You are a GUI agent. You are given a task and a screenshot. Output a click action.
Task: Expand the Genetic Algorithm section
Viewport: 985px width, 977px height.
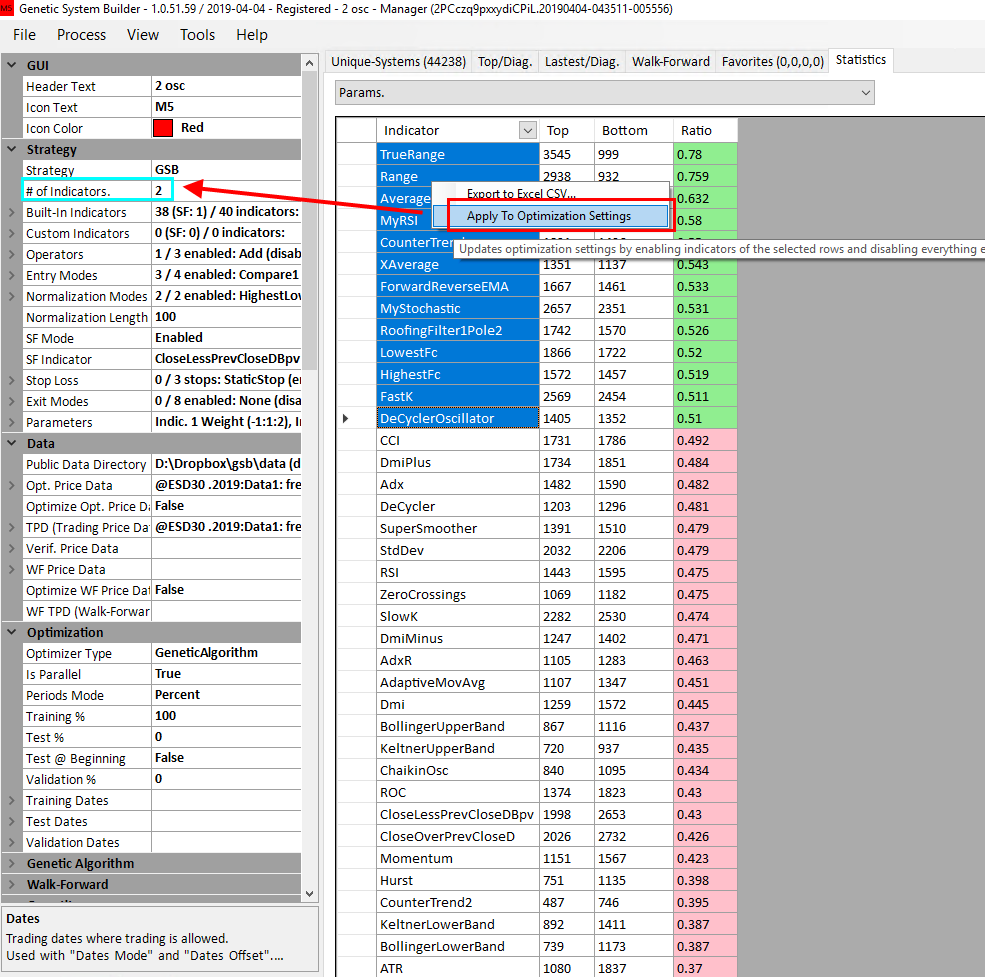(x=11, y=863)
